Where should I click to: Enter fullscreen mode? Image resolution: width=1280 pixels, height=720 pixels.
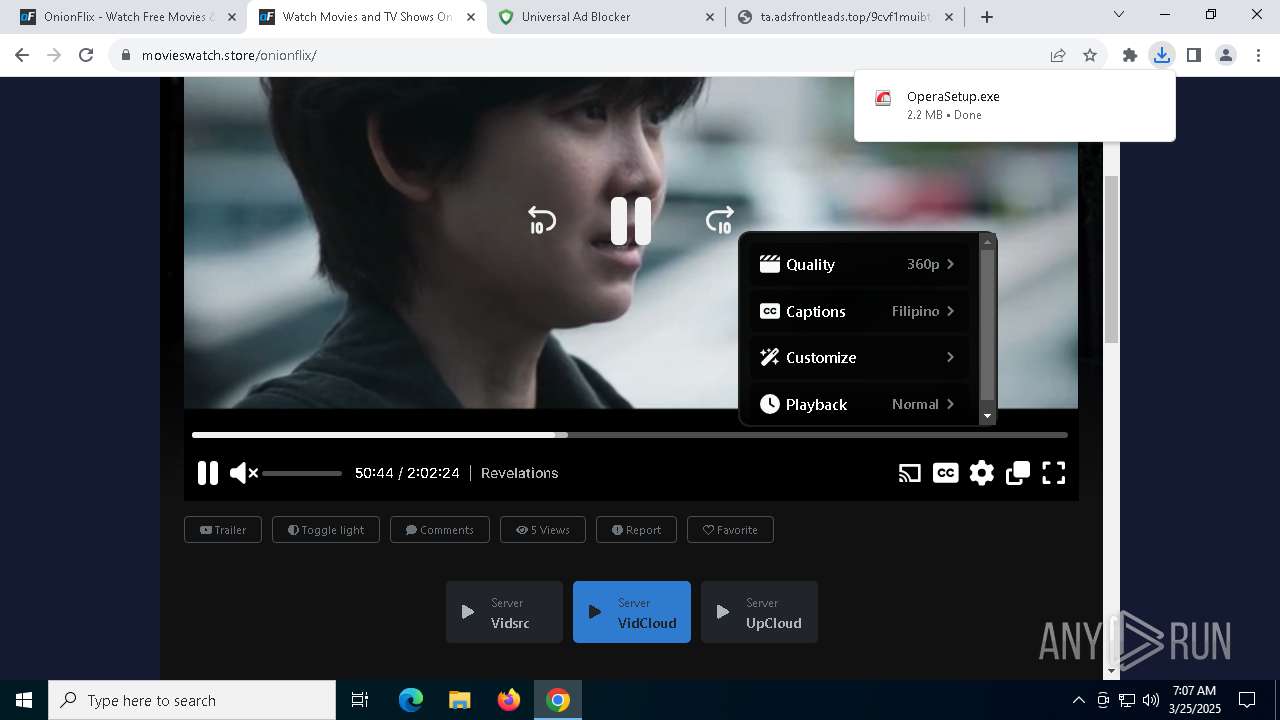click(x=1054, y=473)
